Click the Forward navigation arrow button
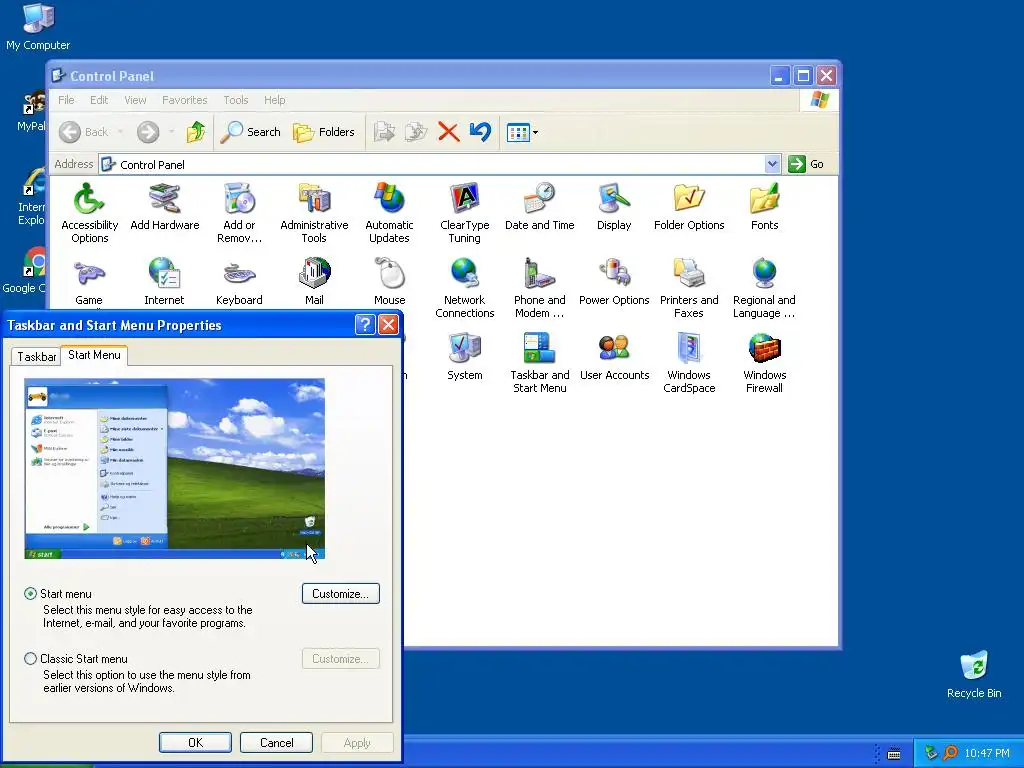 (148, 132)
